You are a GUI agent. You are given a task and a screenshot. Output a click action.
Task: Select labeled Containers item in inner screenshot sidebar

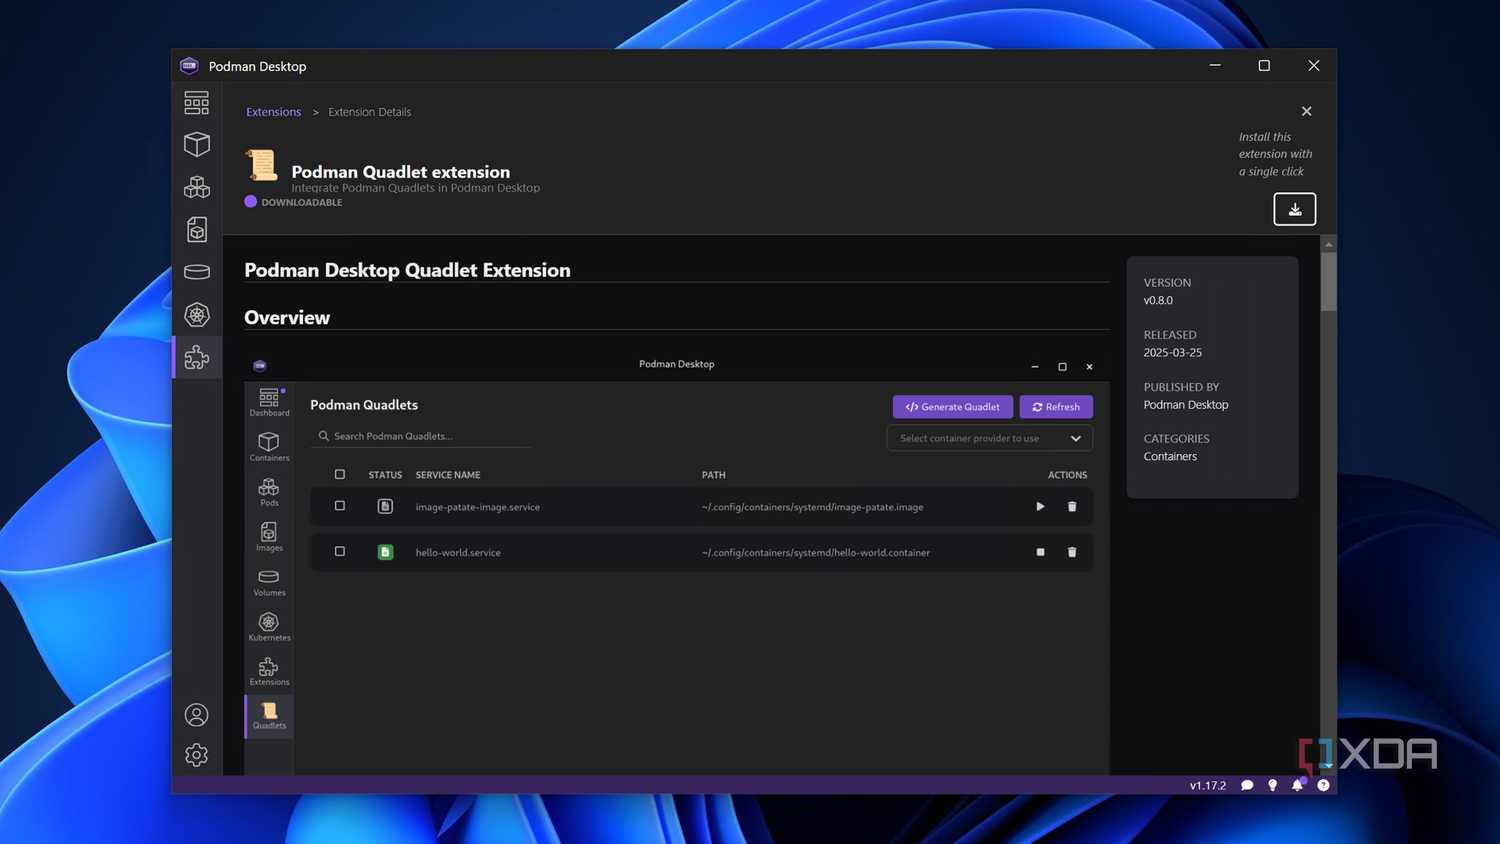(269, 447)
